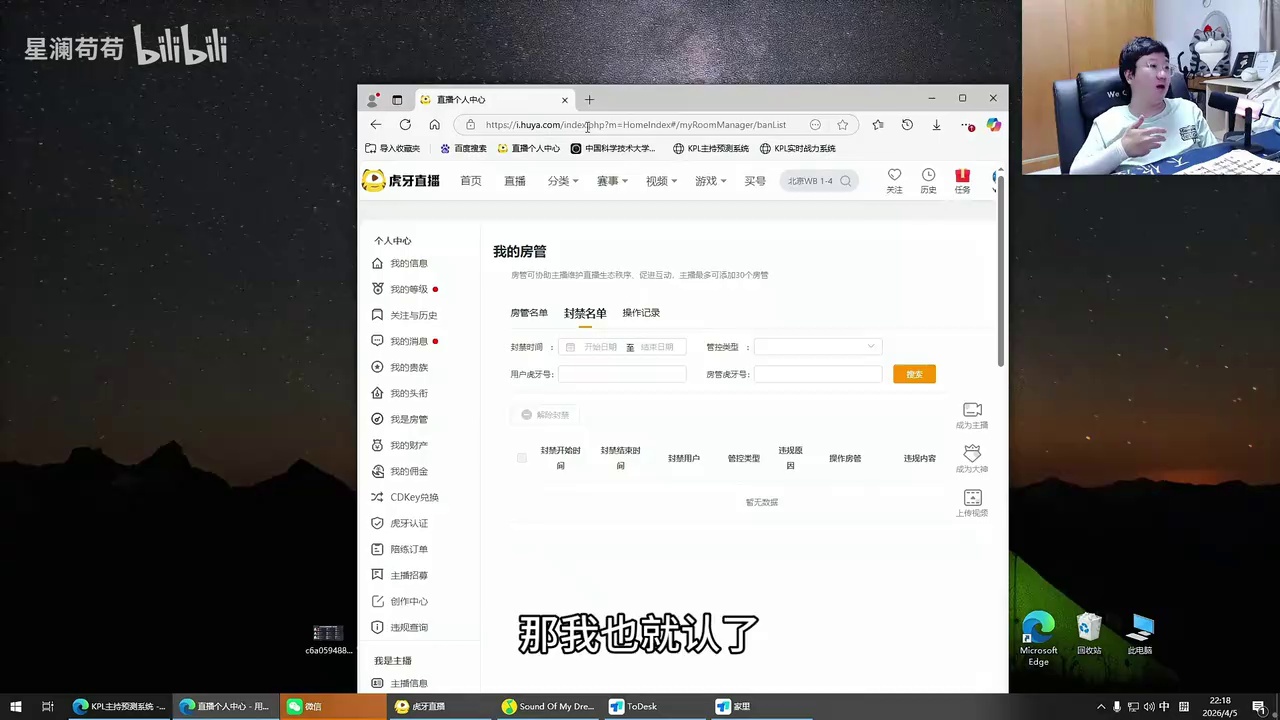Toggle the select-all checkbox in table header
This screenshot has width=1280, height=720.
point(521,458)
